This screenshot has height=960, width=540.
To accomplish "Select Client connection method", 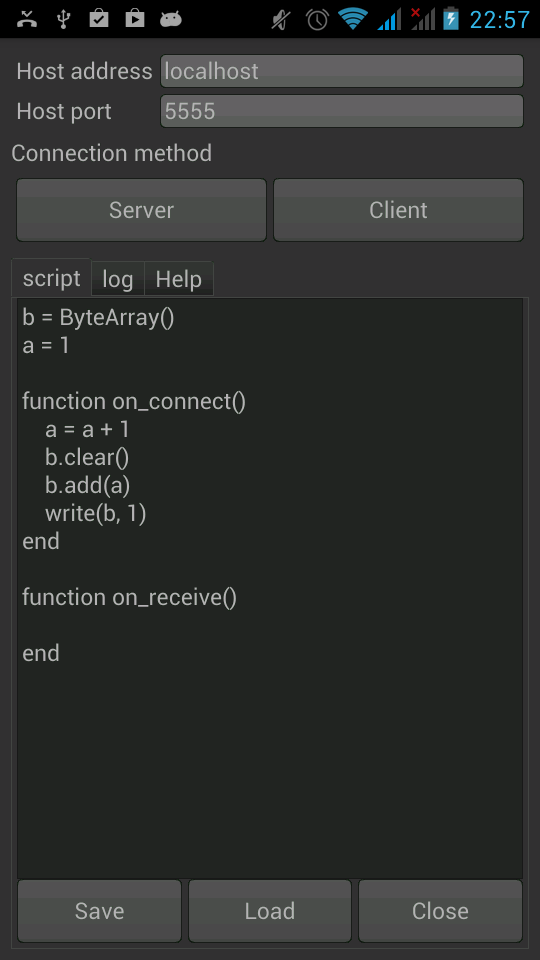I will 398,210.
